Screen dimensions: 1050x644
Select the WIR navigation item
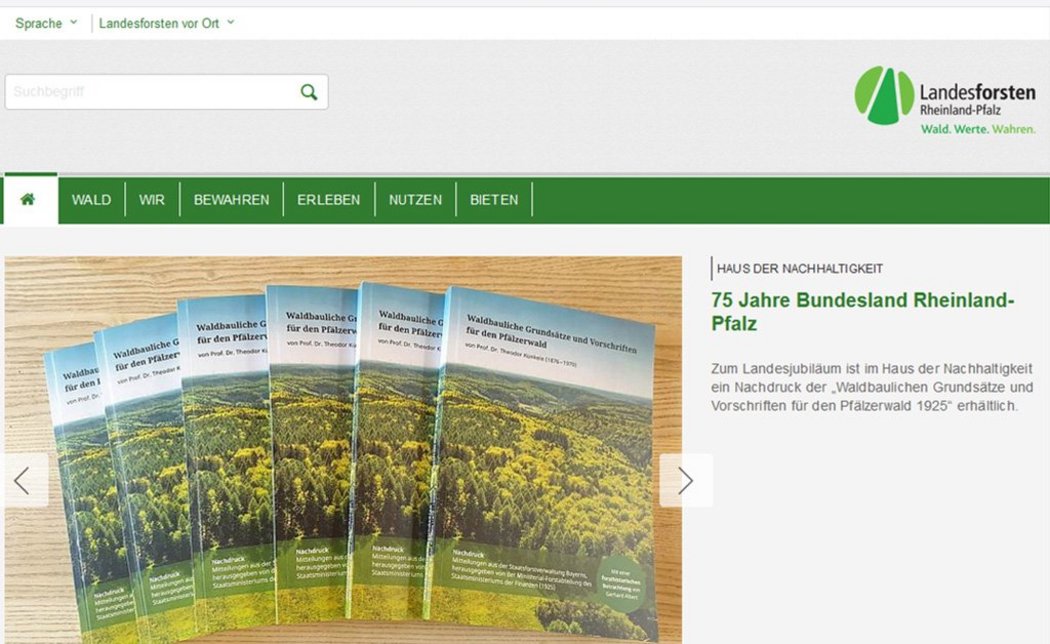(x=152, y=200)
